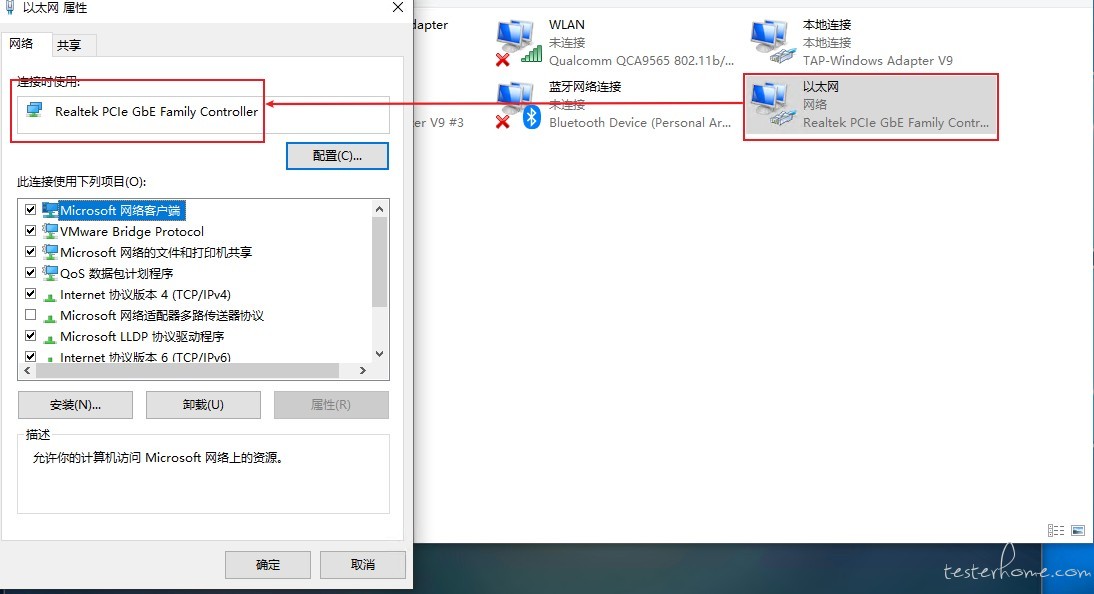Select the 本地连接 TAP-Windows adapter icon
This screenshot has width=1094, height=594.
[x=773, y=43]
